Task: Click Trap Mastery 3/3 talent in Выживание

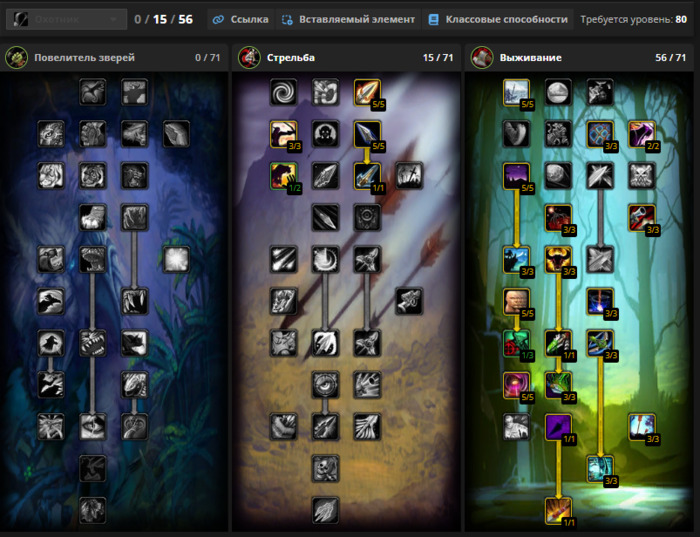Action: point(600,134)
